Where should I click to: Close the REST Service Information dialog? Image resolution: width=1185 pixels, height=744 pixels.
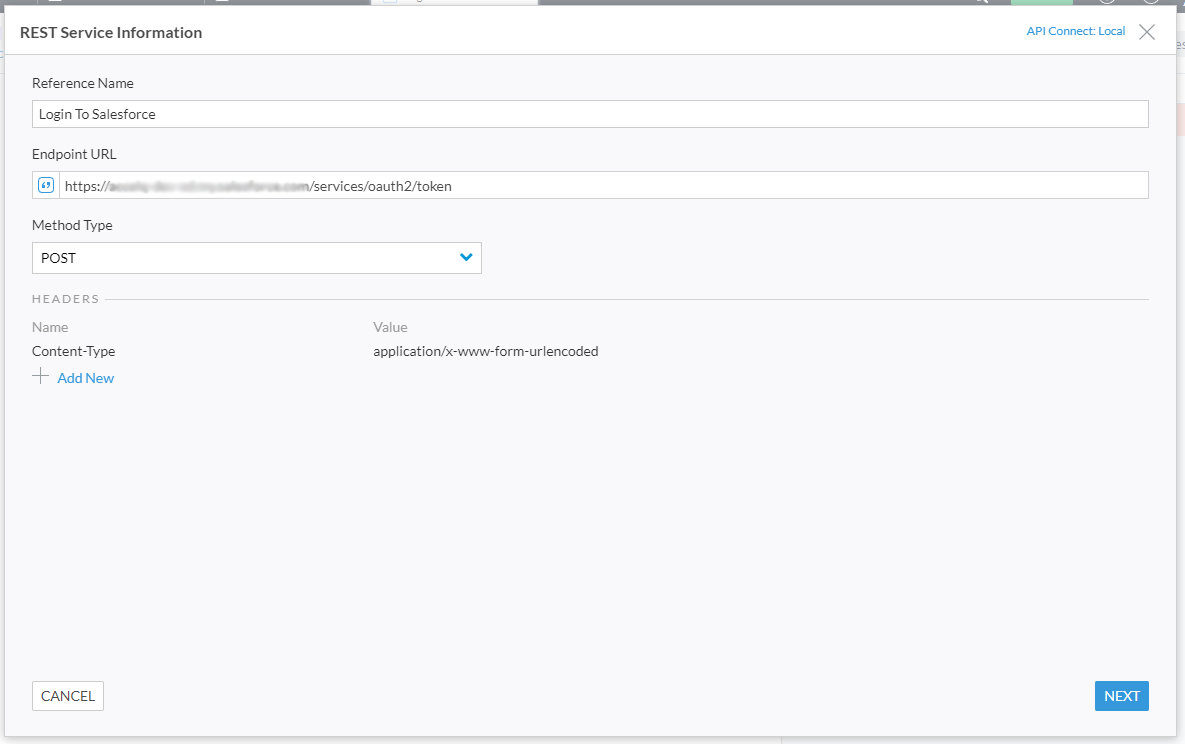(1147, 32)
